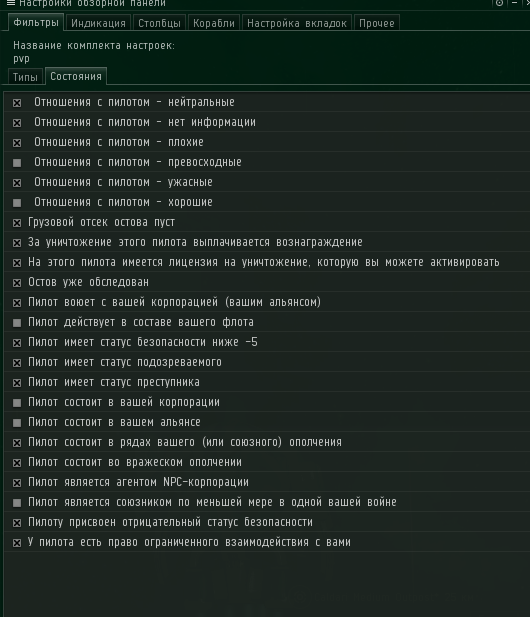This screenshot has height=617, width=530.
Task: Toggle Пилот является агентом NPC-корпорации
Action: pyautogui.click(x=17, y=483)
